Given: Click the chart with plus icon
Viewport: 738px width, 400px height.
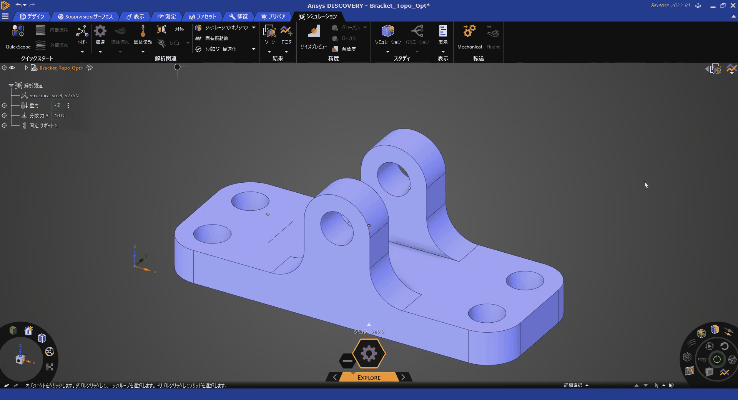Looking at the screenshot, I should [286, 31].
